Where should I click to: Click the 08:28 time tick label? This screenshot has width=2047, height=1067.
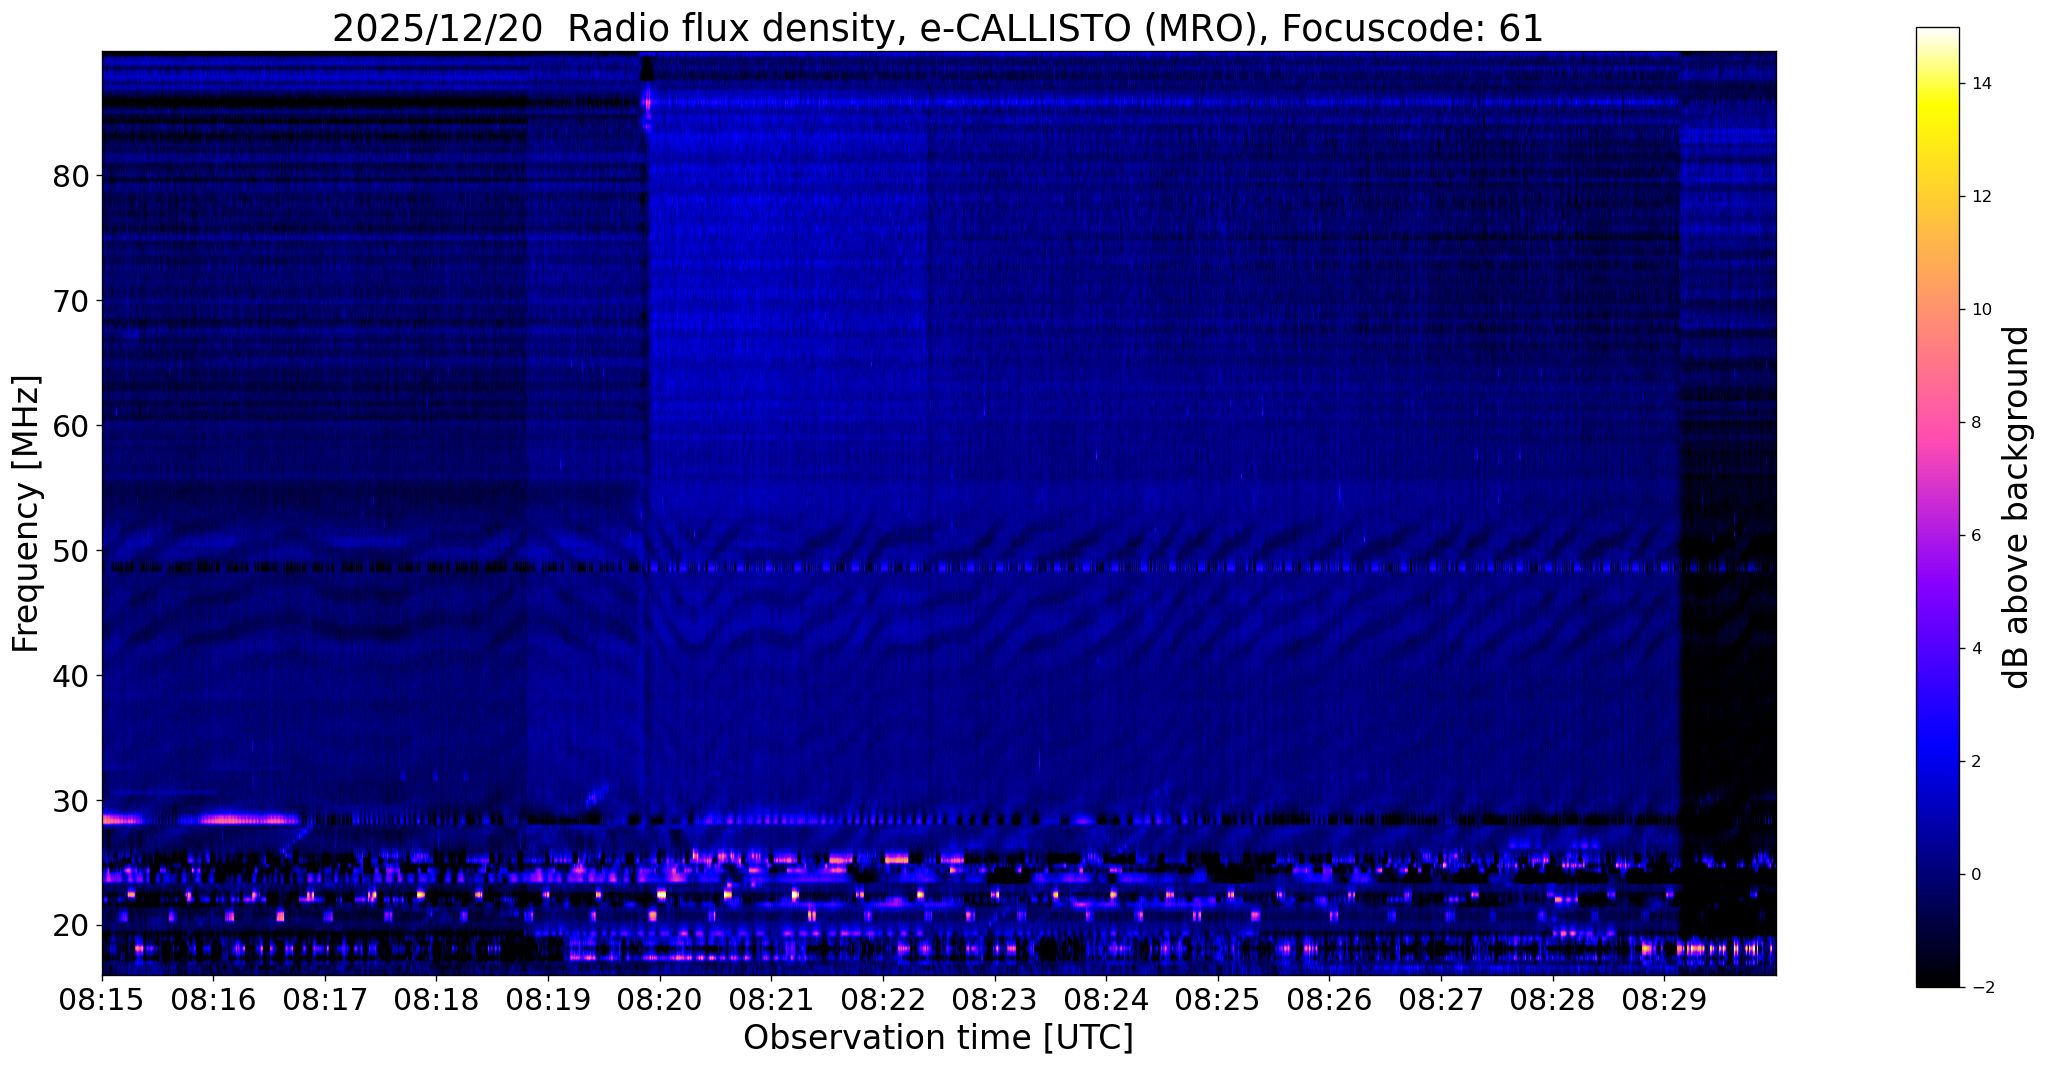pyautogui.click(x=1553, y=1000)
